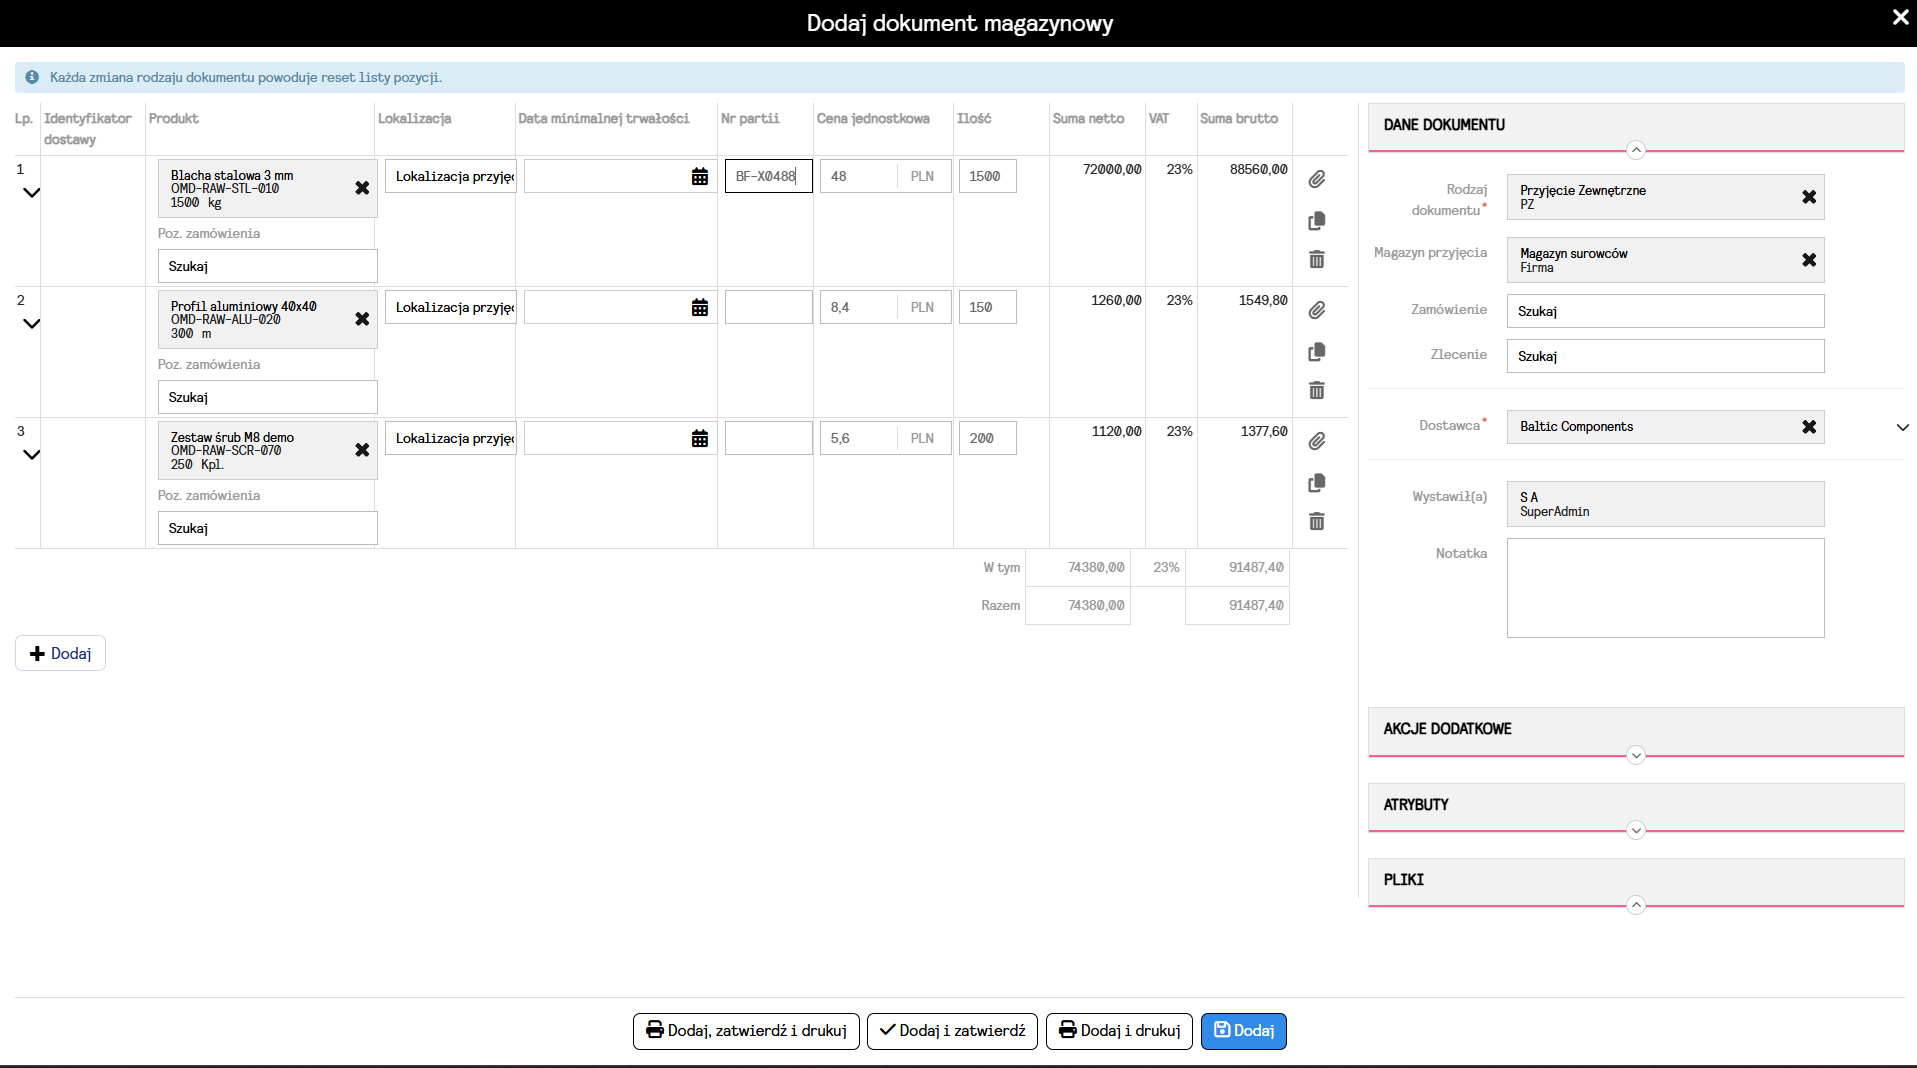Click Lokalizacja przyjęcia field in row 3
The height and width of the screenshot is (1068, 1917).
pyautogui.click(x=450, y=438)
